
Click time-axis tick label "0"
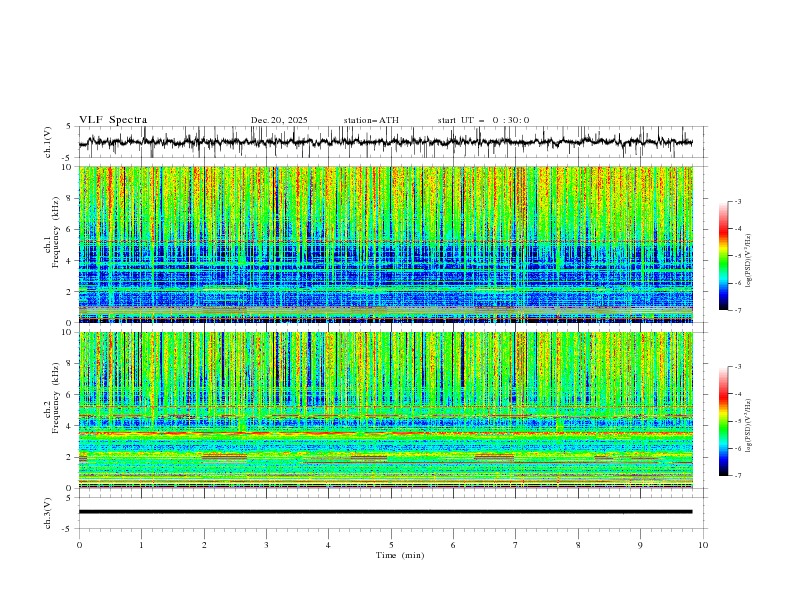tap(79, 545)
